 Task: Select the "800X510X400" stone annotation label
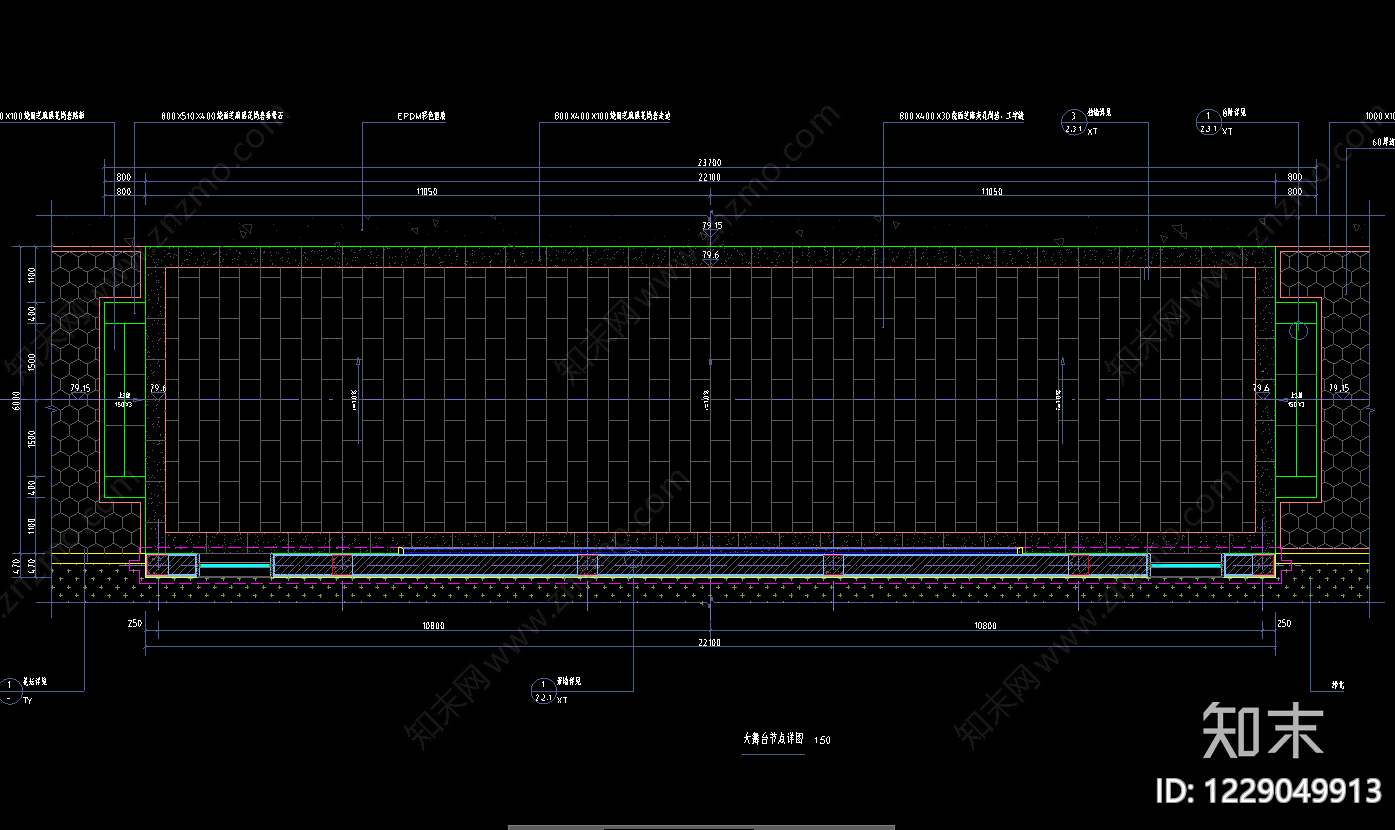[x=224, y=117]
